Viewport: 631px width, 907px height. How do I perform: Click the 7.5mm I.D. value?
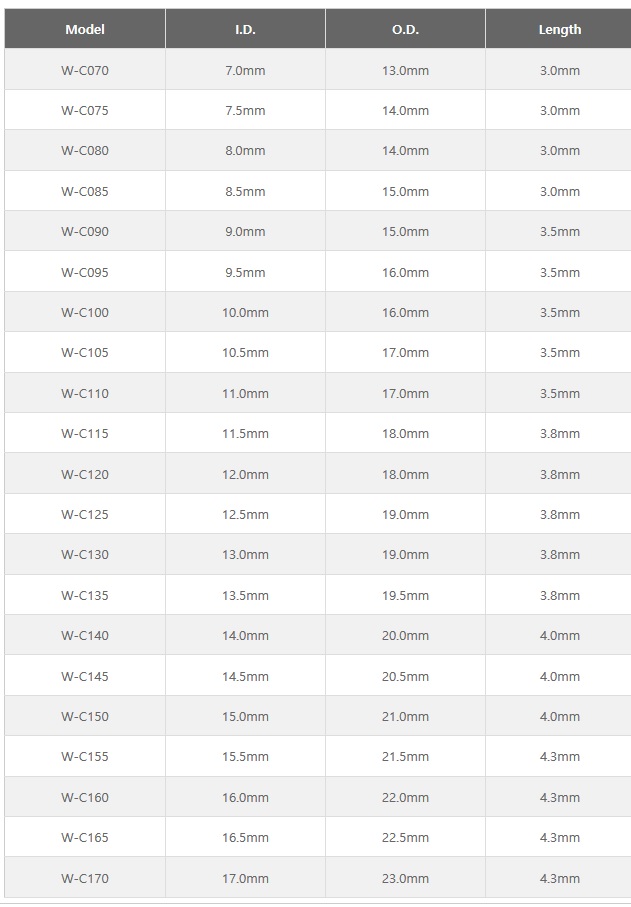(245, 110)
